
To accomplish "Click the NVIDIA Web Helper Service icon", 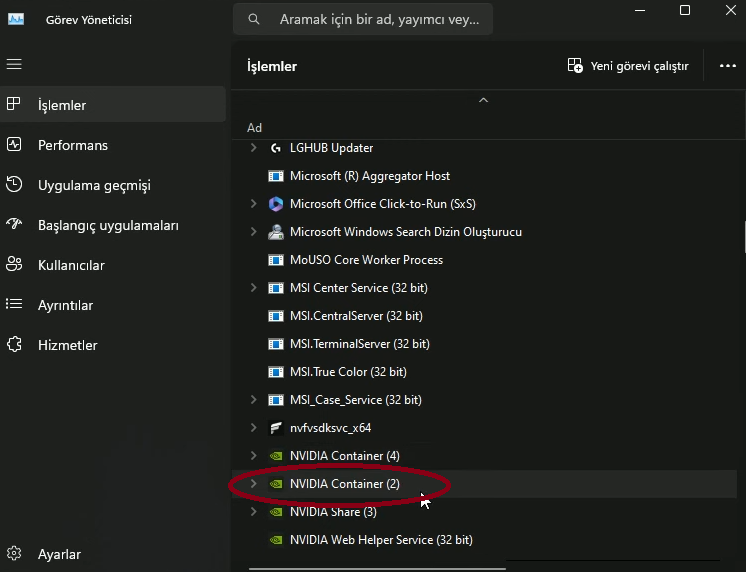I will point(276,540).
